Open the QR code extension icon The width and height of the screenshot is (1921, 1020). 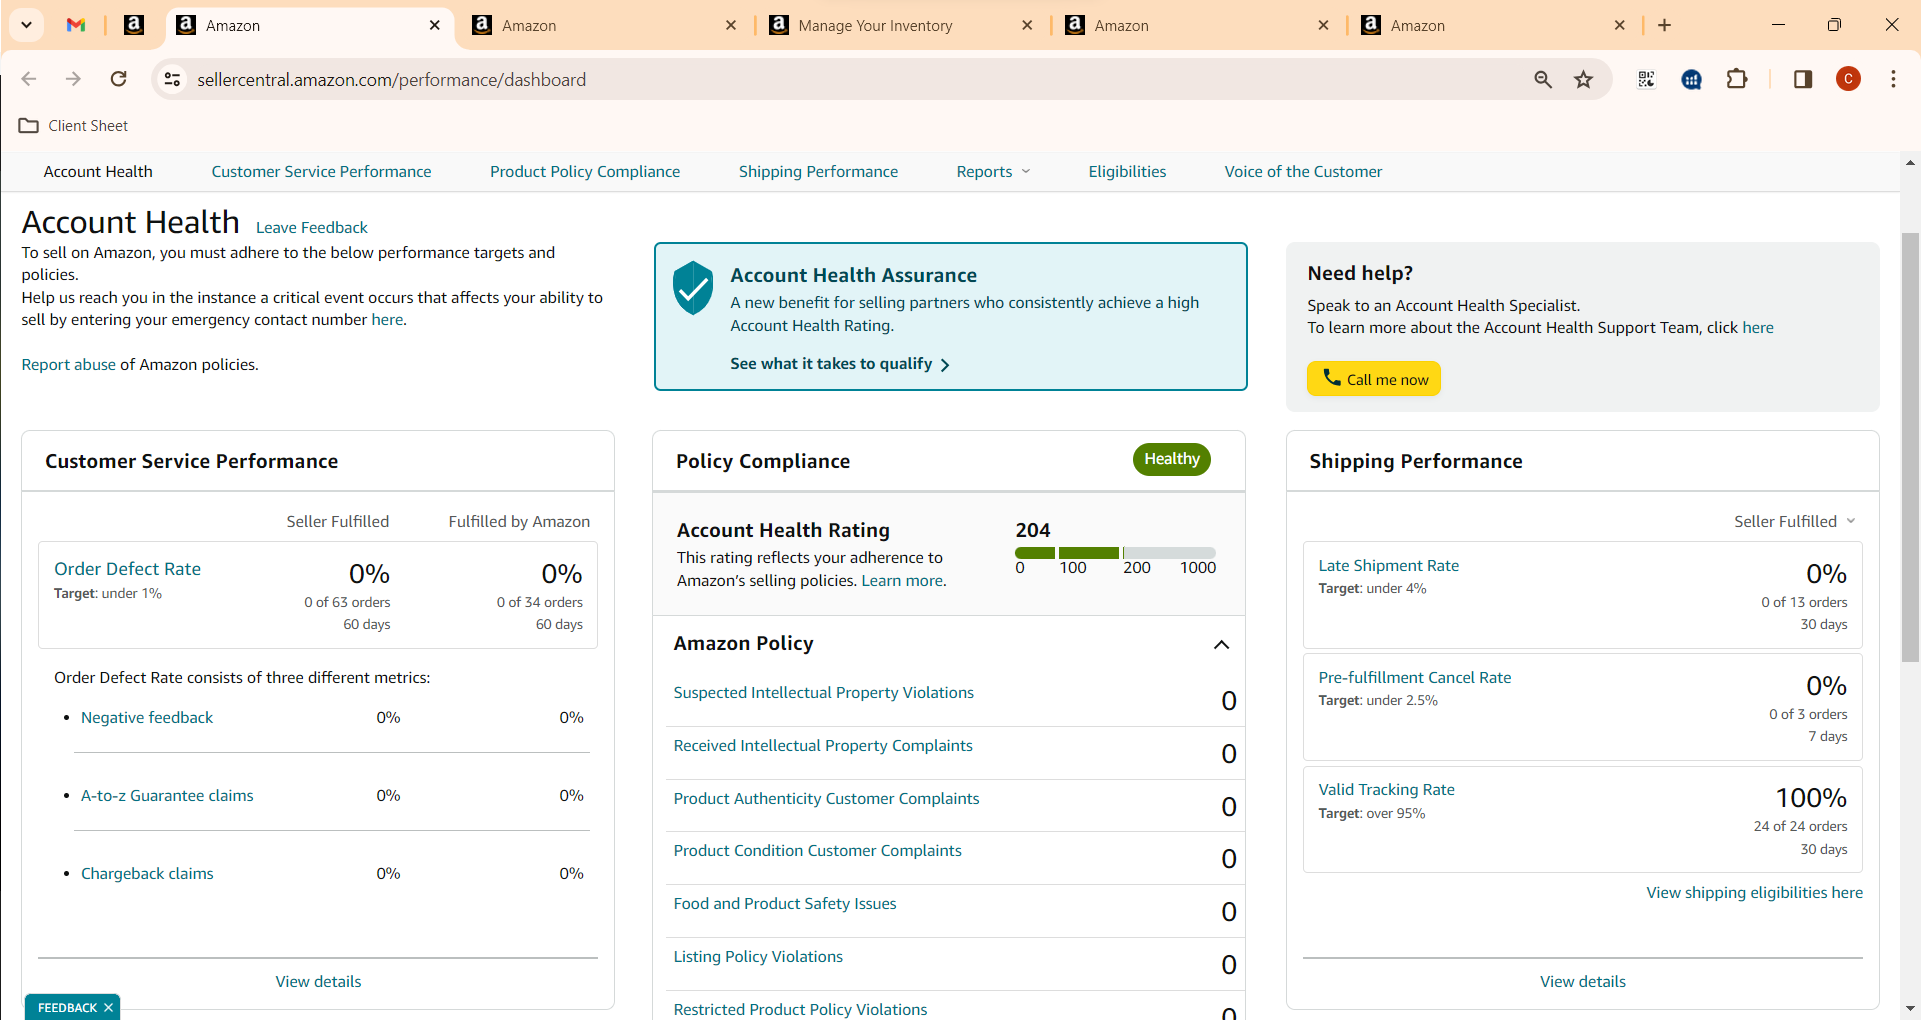pyautogui.click(x=1646, y=79)
